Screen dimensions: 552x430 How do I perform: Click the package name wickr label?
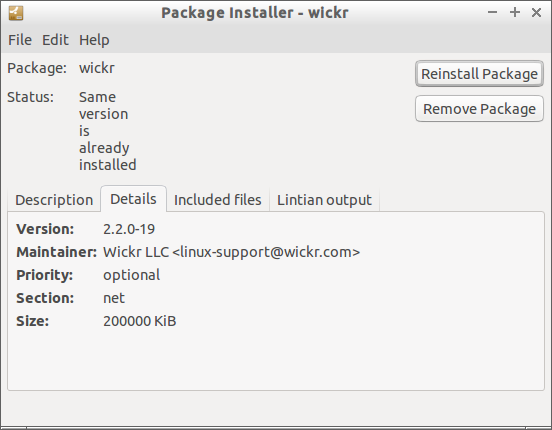tap(97, 68)
